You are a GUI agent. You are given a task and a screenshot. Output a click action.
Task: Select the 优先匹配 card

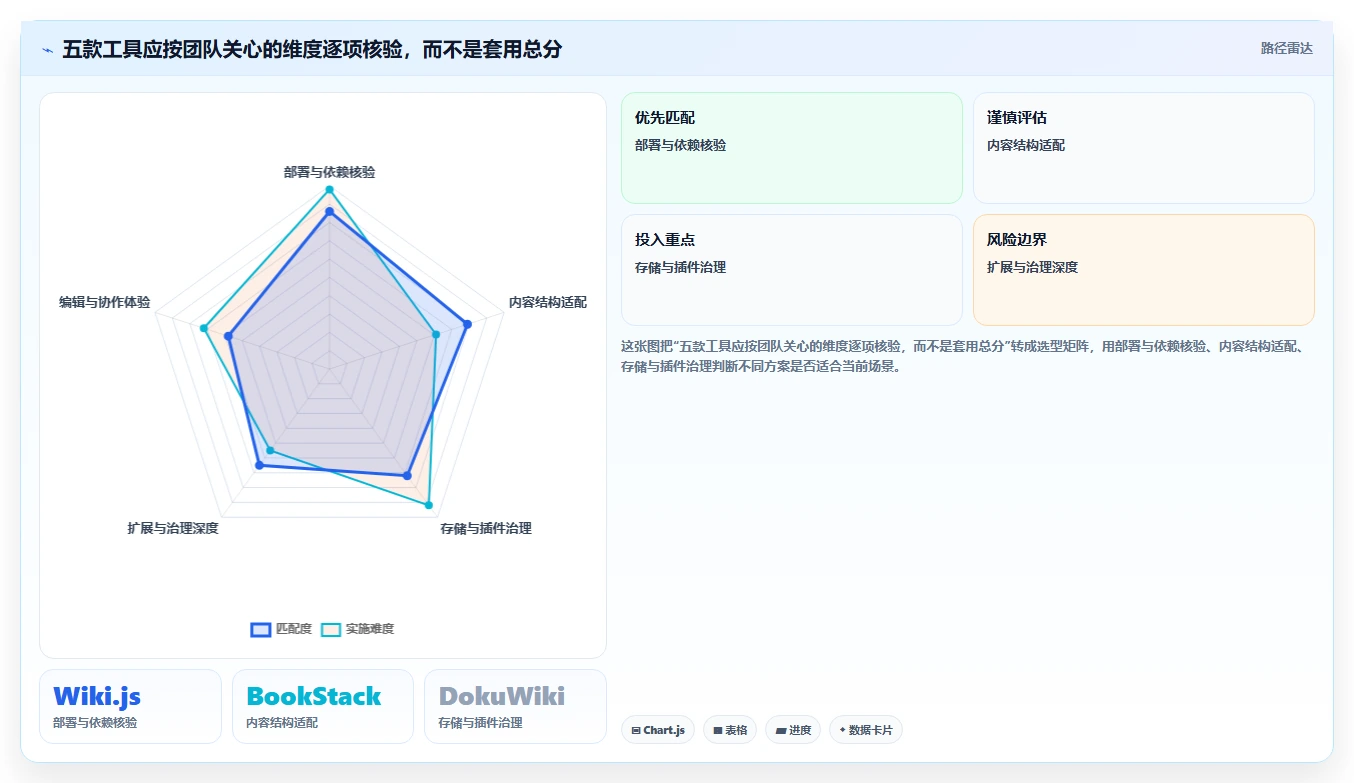pos(792,148)
